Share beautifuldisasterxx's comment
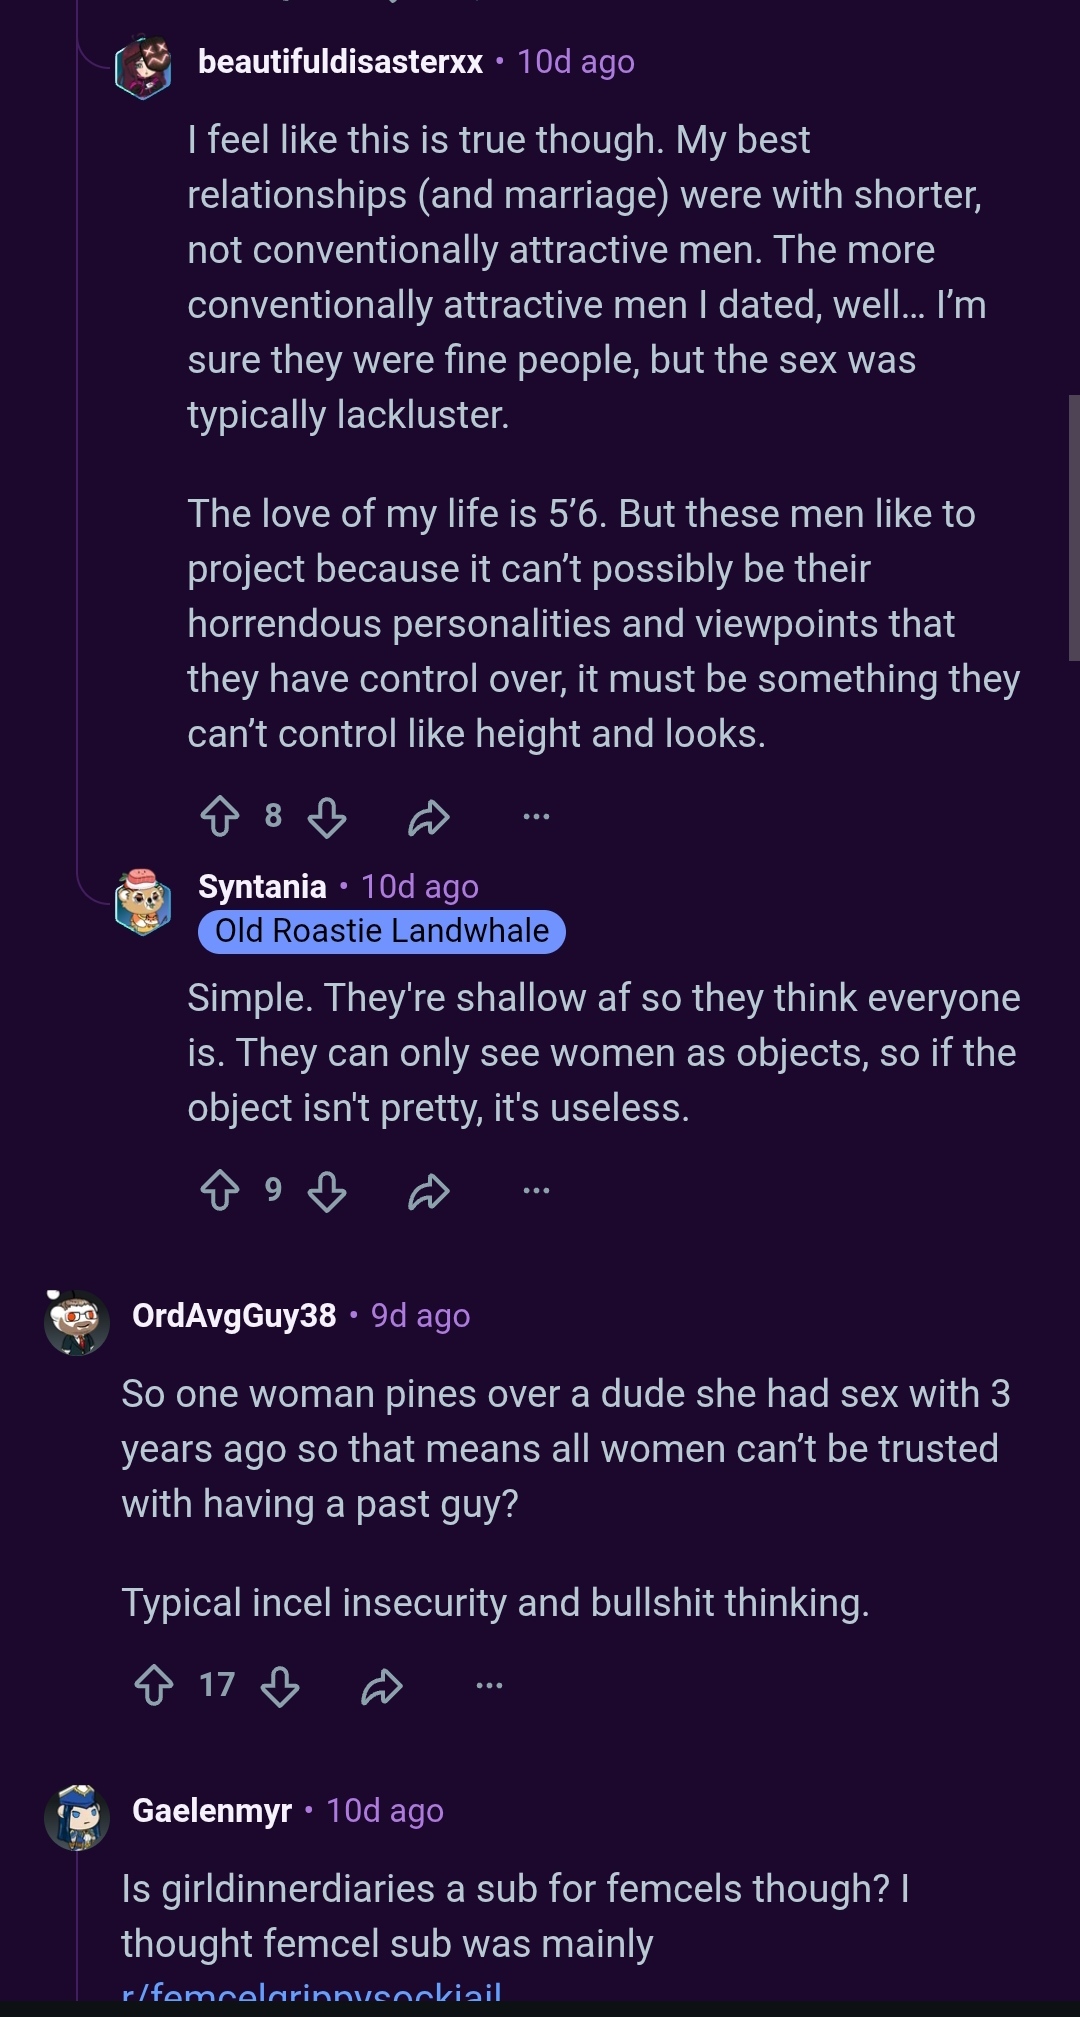 click(x=429, y=817)
